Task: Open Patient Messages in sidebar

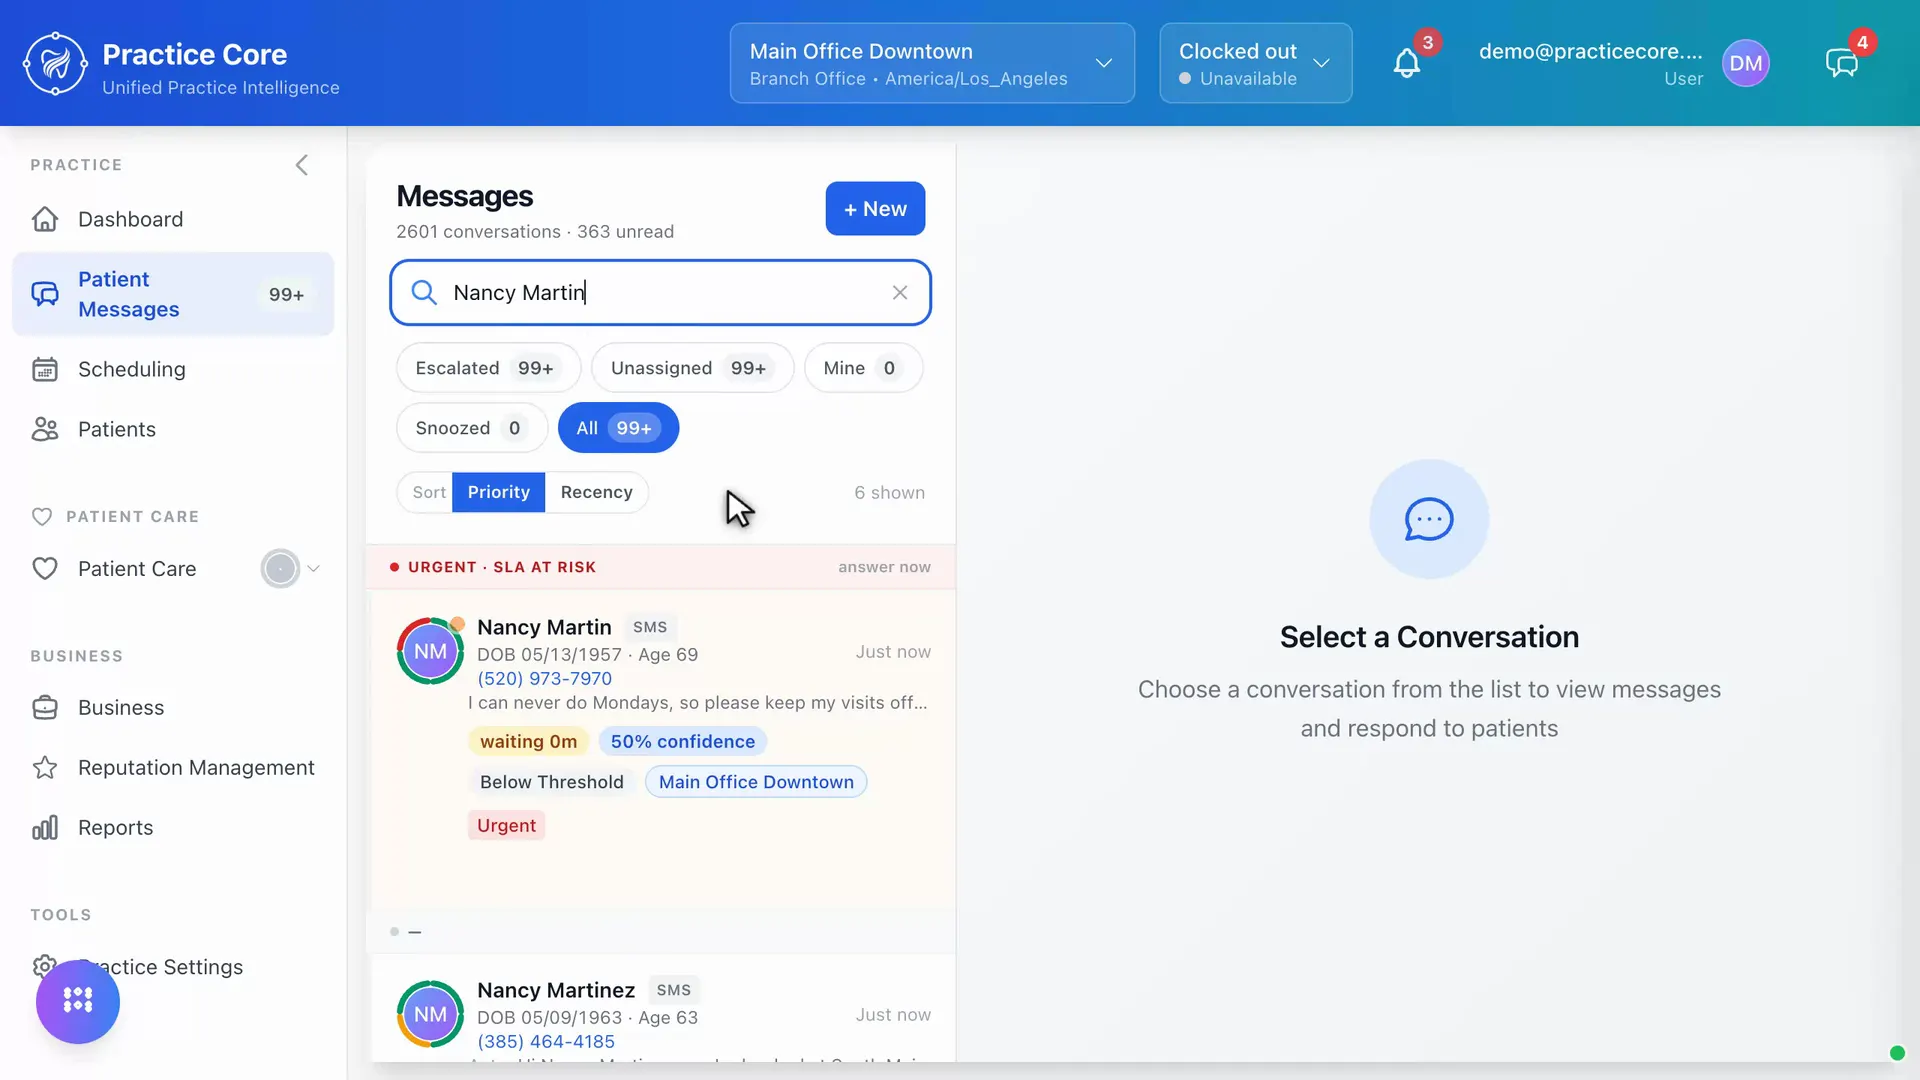Action: click(173, 294)
